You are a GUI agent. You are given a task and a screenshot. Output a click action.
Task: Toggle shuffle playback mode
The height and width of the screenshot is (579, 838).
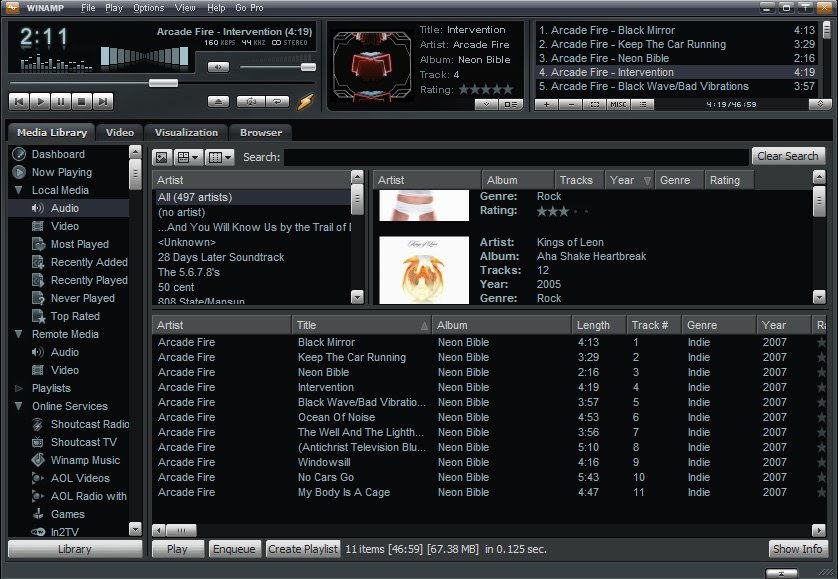[250, 100]
